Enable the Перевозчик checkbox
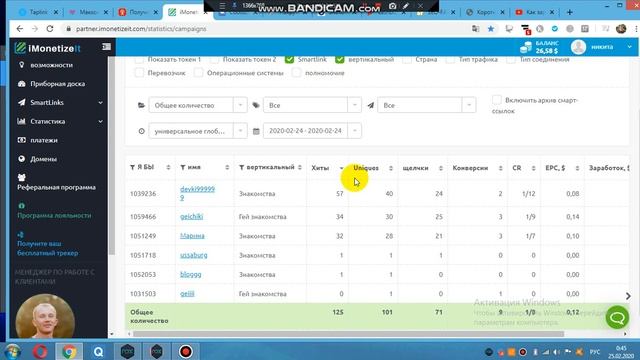Screen dimensions: 640x360 click(139, 73)
